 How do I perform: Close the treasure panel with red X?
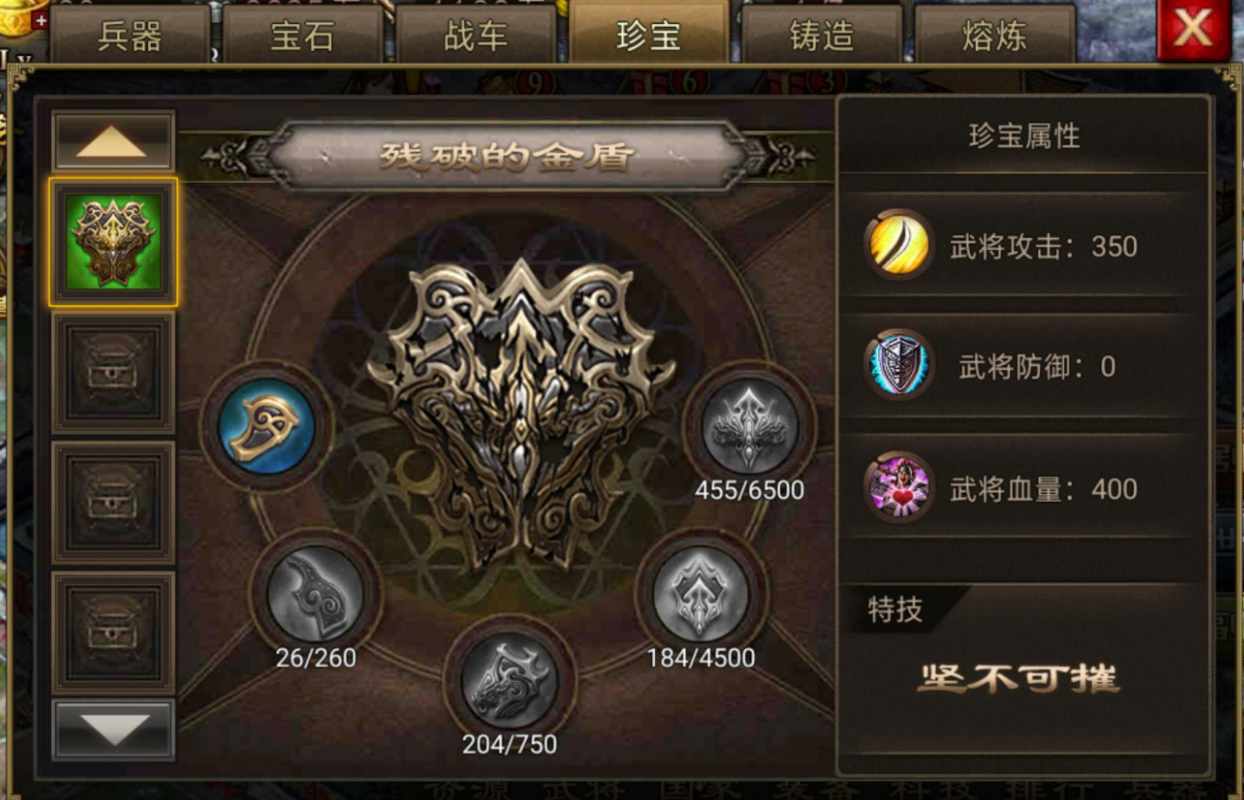[1193, 29]
